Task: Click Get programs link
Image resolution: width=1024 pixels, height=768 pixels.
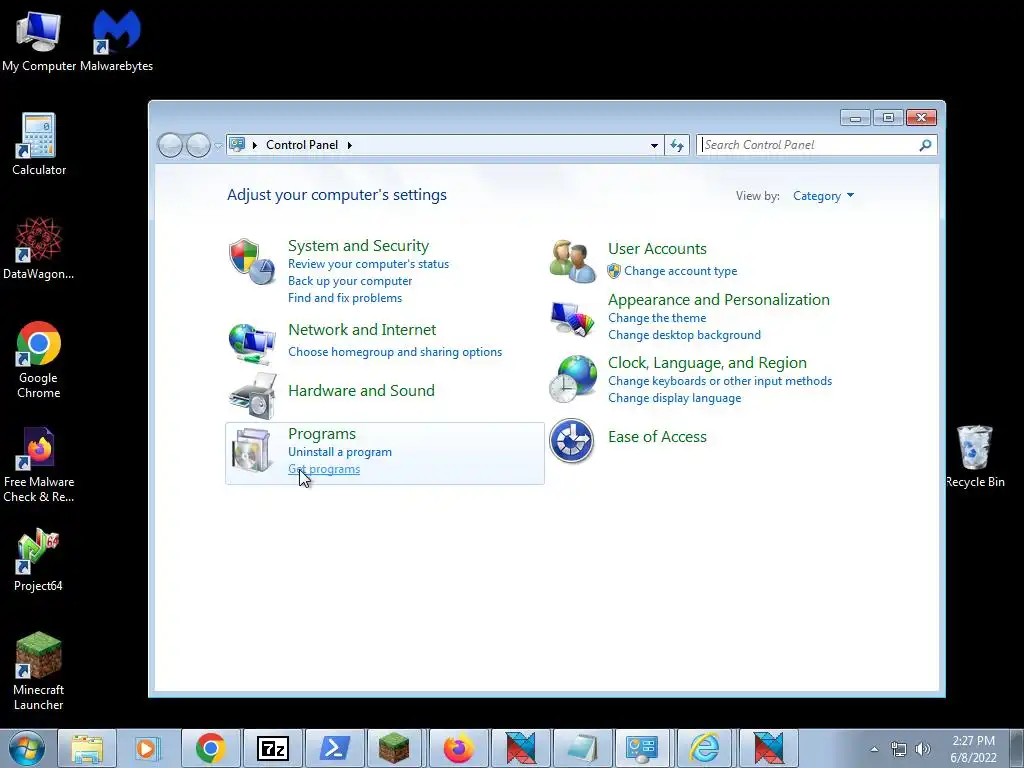Action: (324, 469)
